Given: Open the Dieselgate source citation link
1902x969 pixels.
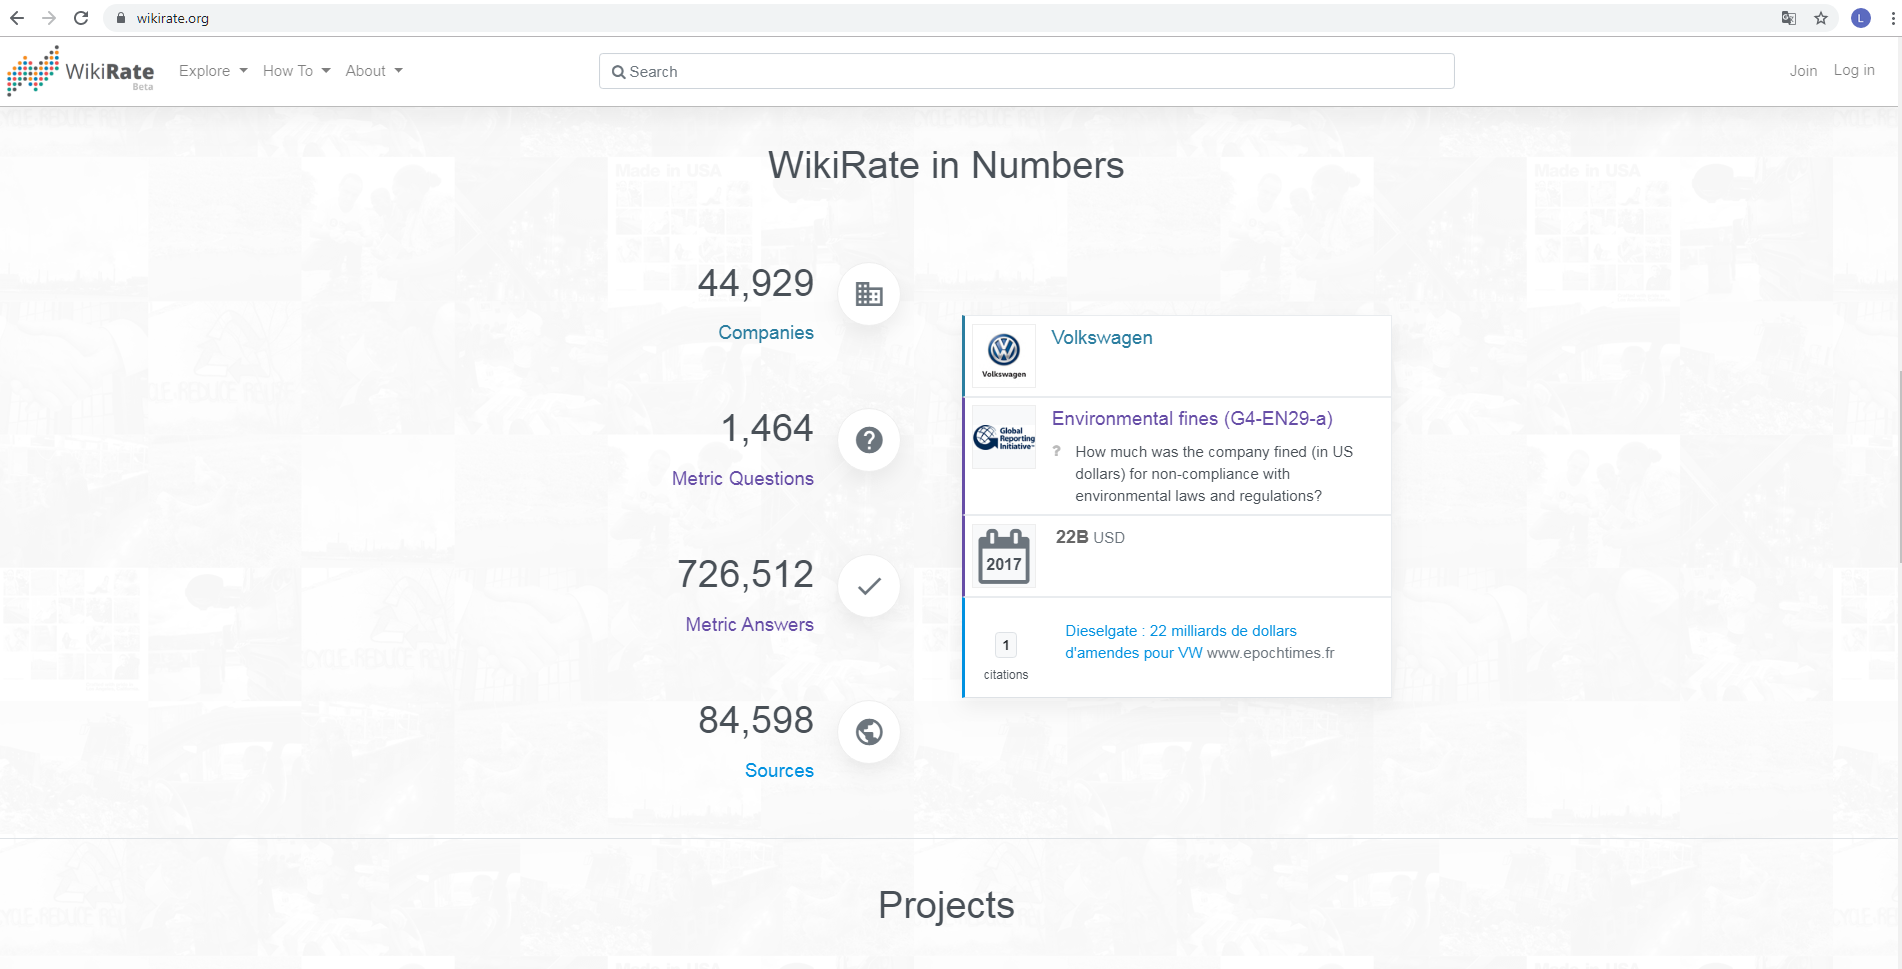Looking at the screenshot, I should 1180,642.
